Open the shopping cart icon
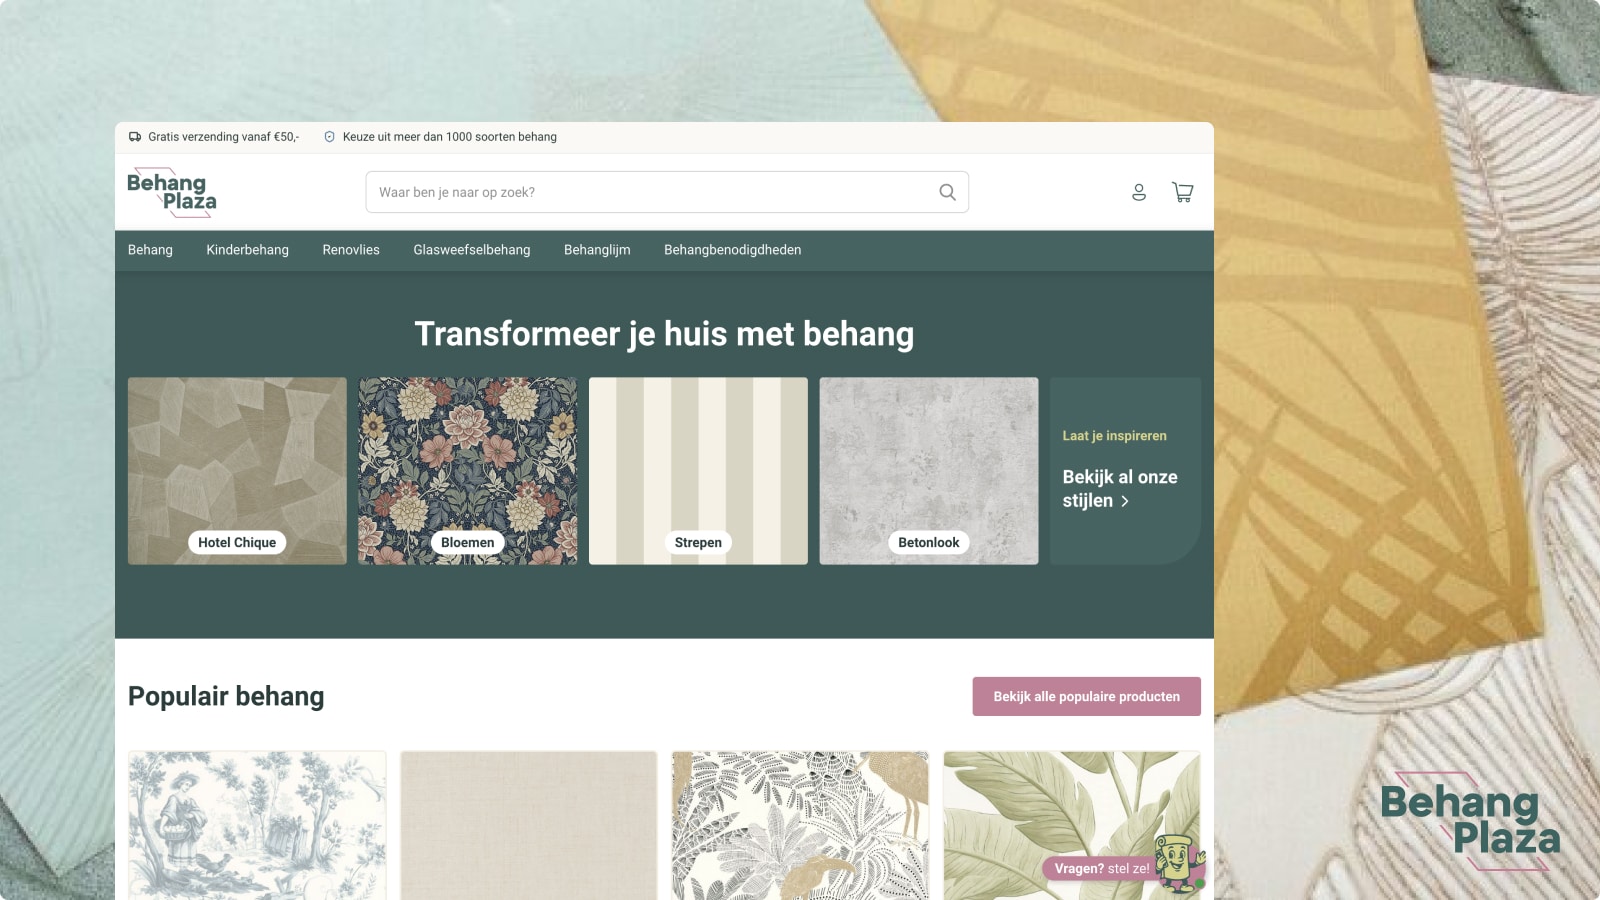Viewport: 1600px width, 900px height. (x=1183, y=192)
